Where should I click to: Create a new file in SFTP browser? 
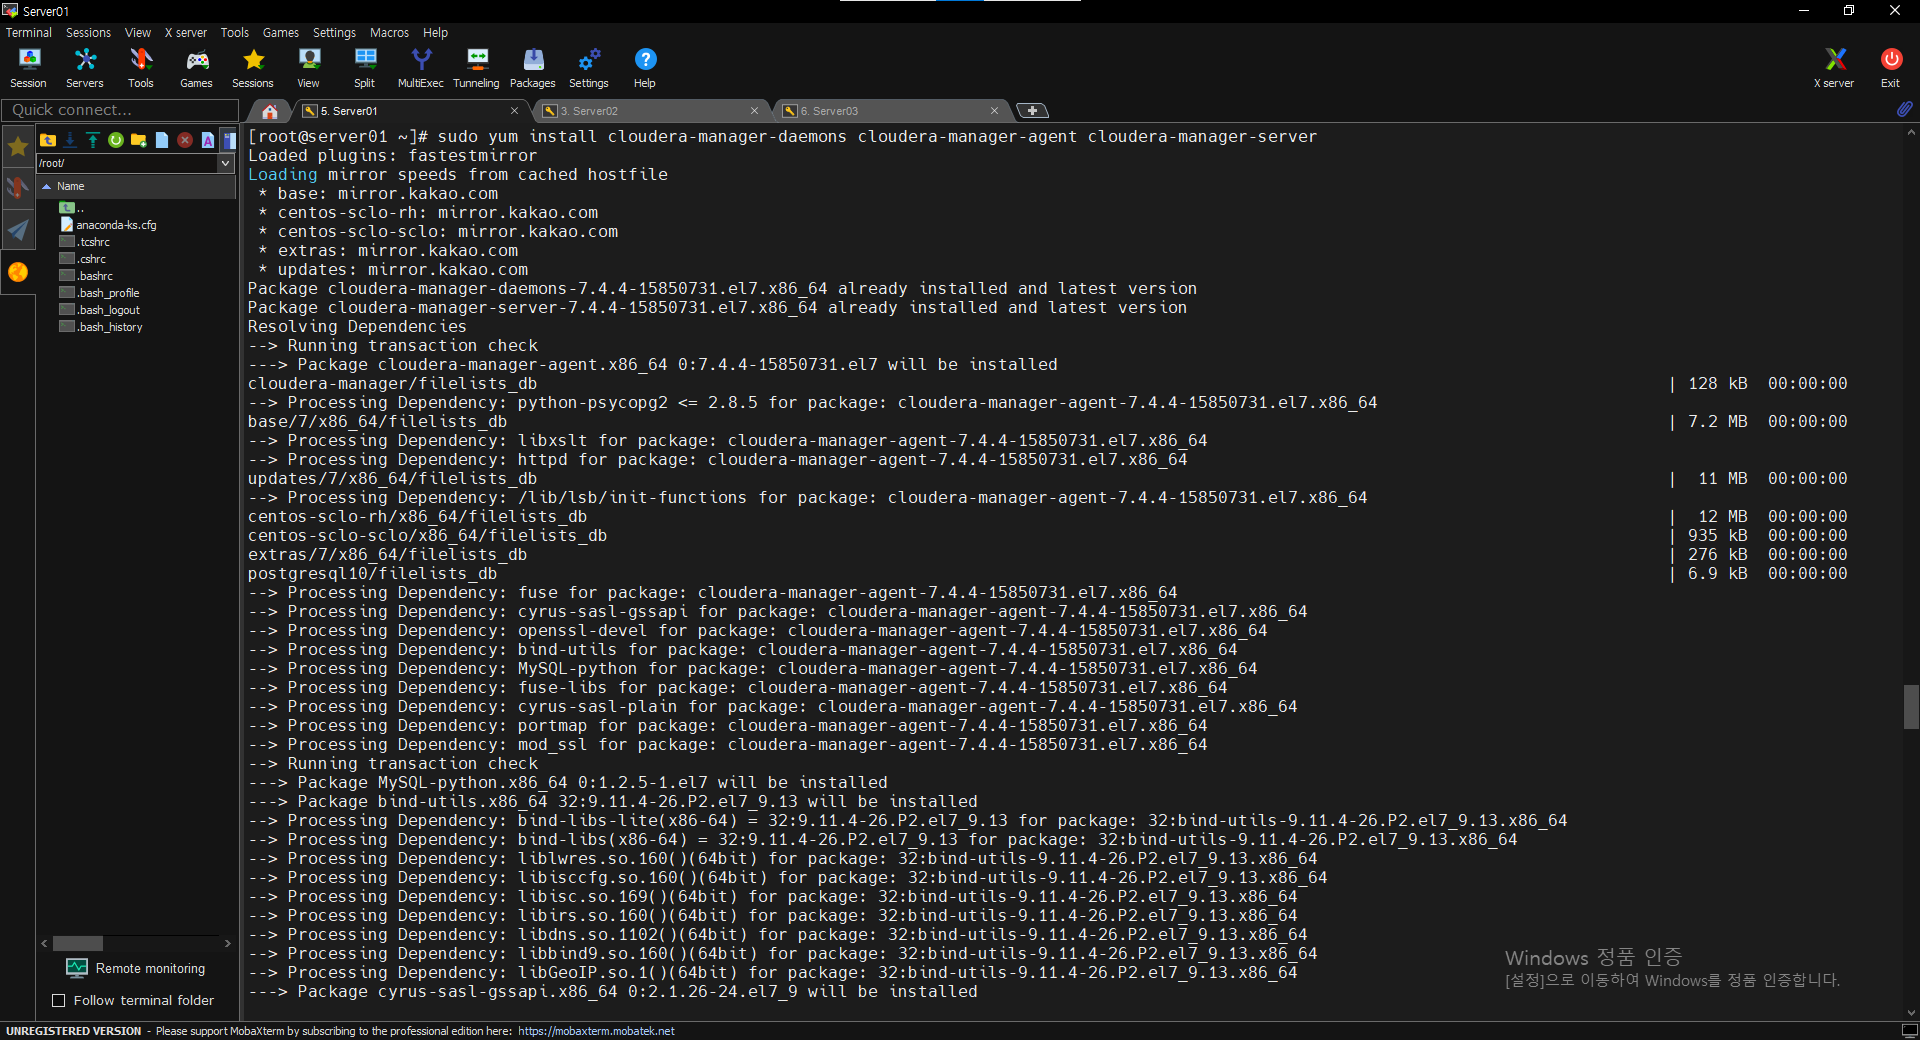pos(162,140)
